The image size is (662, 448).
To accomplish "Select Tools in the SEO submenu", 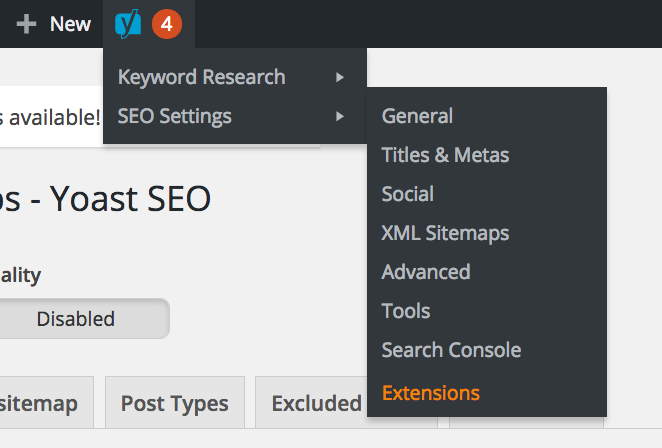I will click(x=405, y=311).
